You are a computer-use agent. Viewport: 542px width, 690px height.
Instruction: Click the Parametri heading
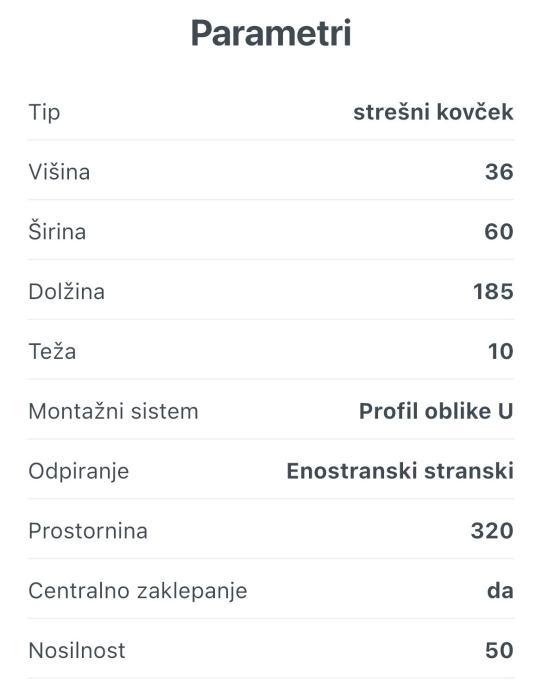(271, 34)
